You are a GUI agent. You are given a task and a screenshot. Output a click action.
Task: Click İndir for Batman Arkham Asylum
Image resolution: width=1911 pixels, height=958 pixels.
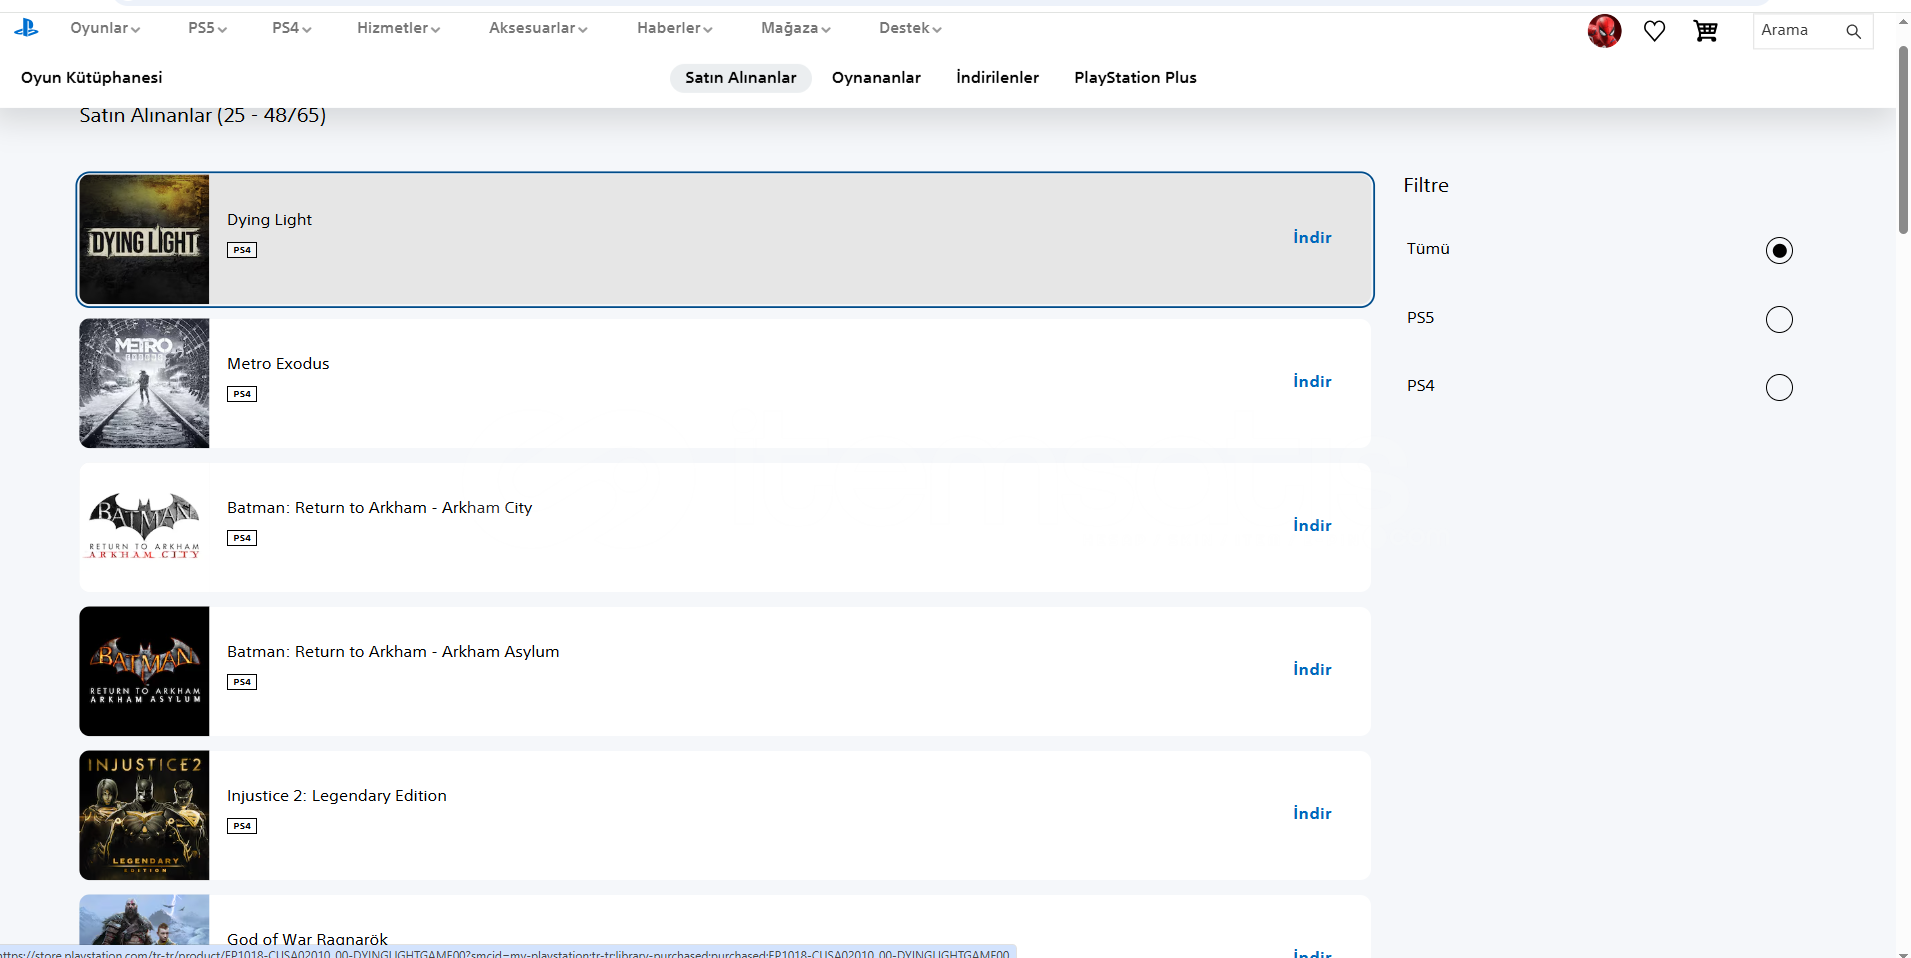[1312, 670]
